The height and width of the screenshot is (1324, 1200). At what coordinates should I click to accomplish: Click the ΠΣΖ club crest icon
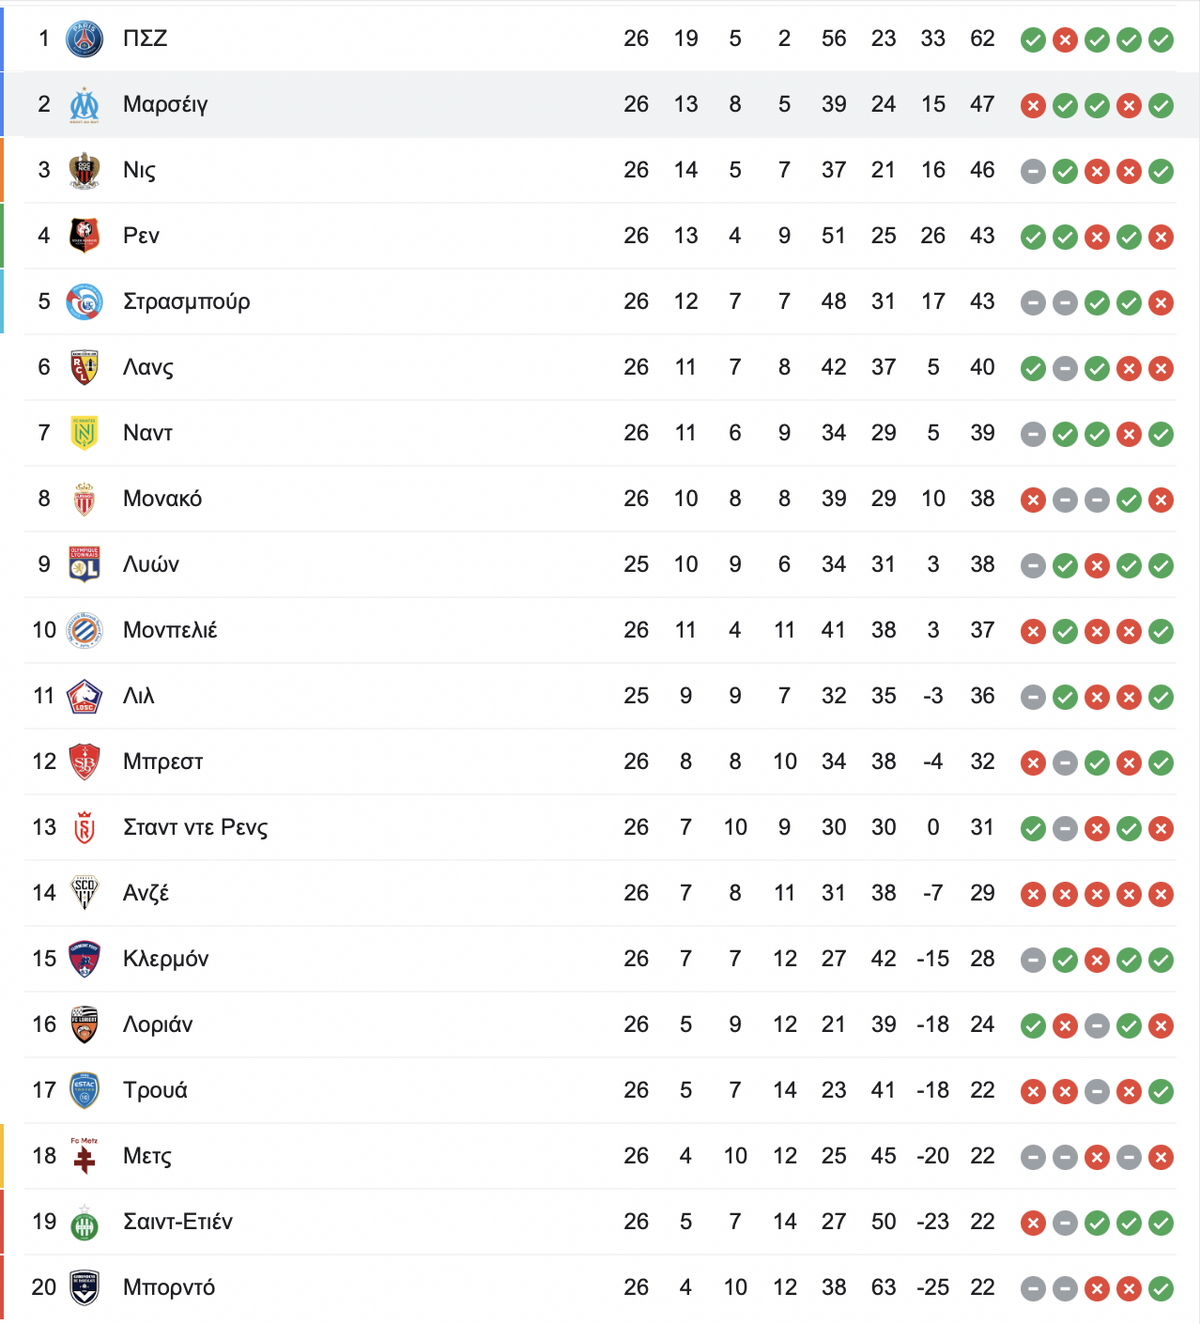84,39
